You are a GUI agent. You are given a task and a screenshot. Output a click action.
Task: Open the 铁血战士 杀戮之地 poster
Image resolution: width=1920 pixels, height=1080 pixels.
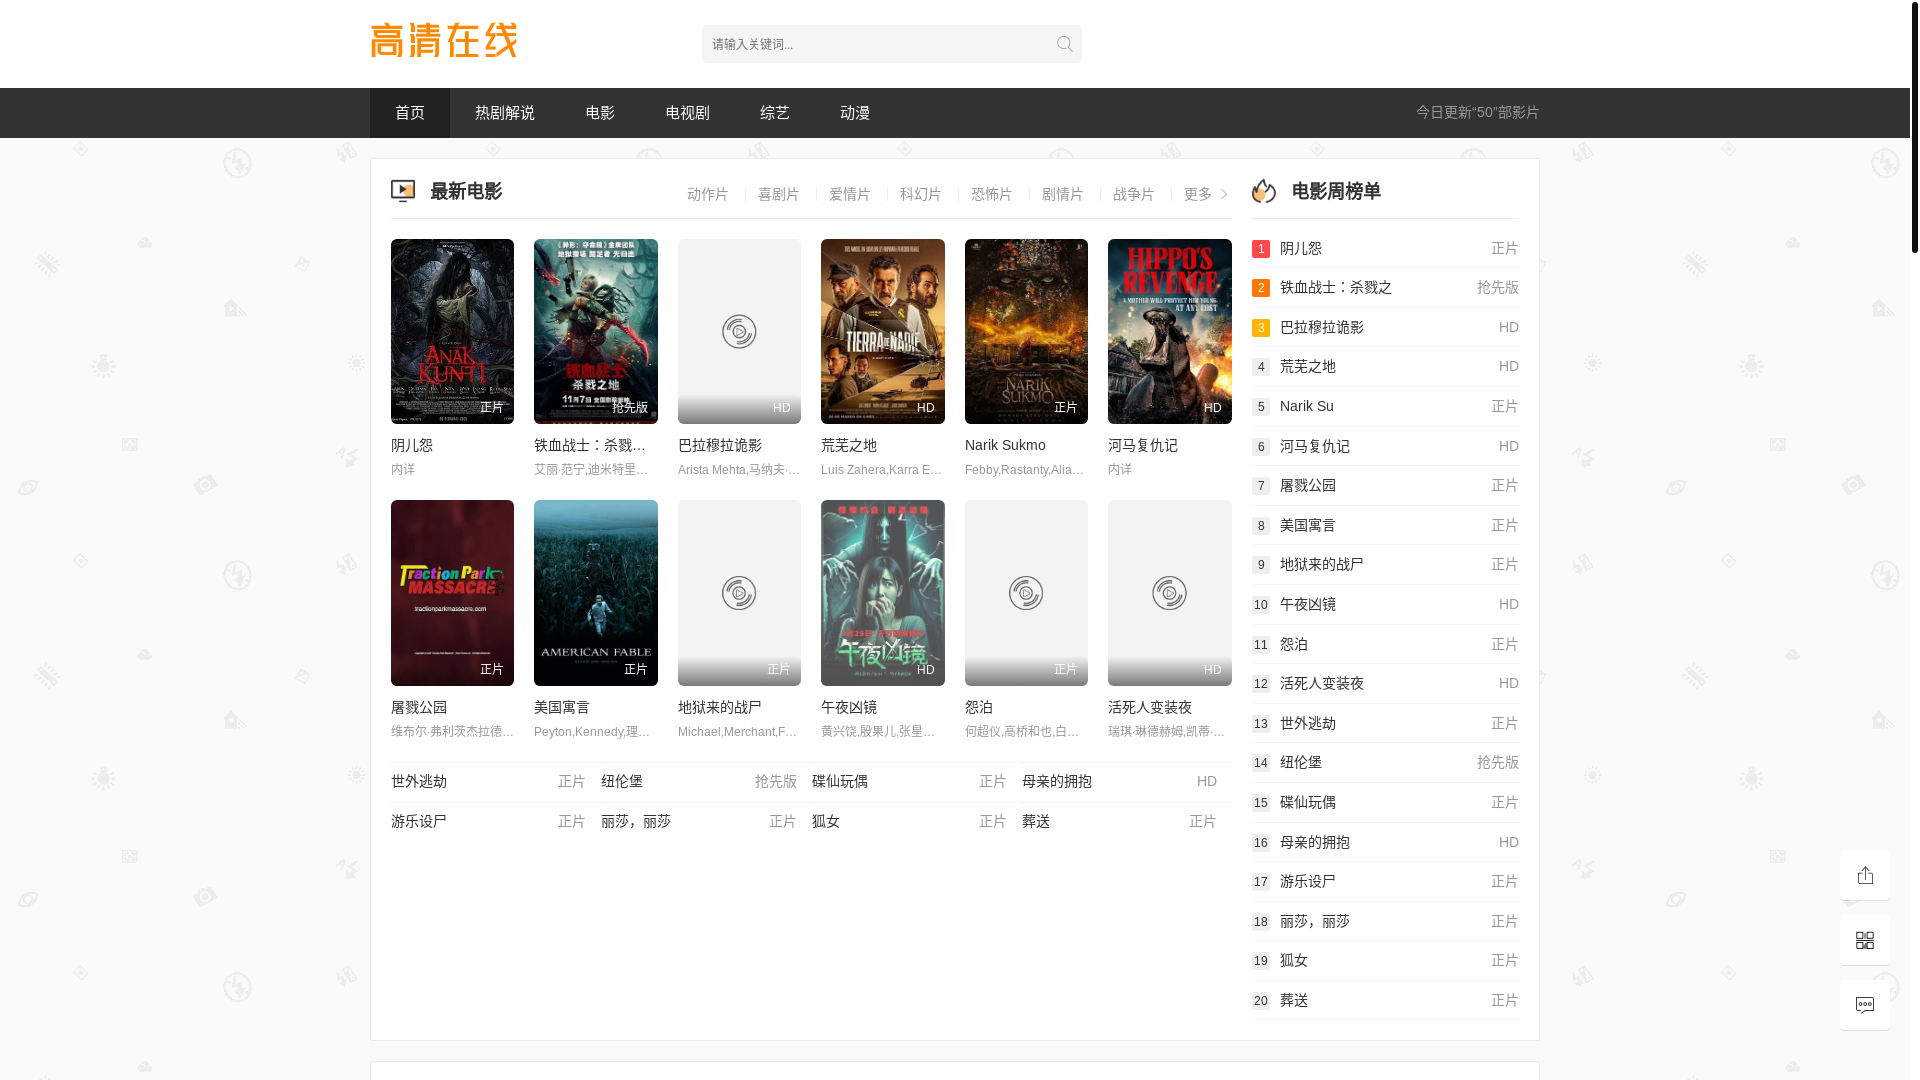pyautogui.click(x=596, y=331)
